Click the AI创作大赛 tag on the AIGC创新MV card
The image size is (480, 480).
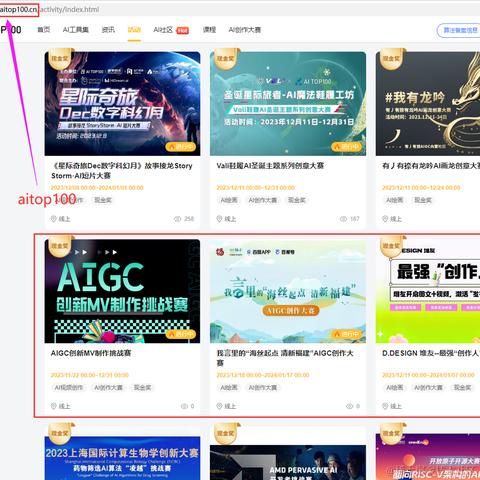pyautogui.click(x=108, y=387)
